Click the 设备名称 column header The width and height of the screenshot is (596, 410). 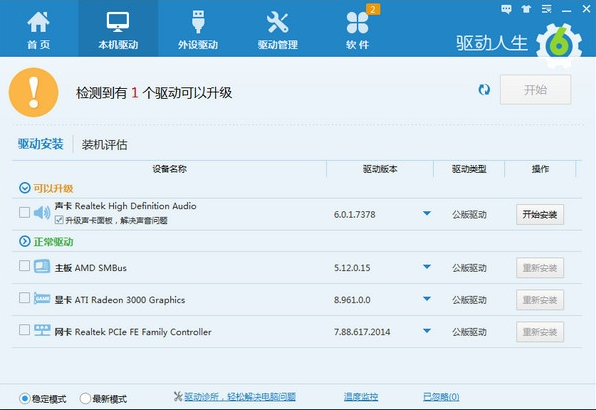point(170,169)
